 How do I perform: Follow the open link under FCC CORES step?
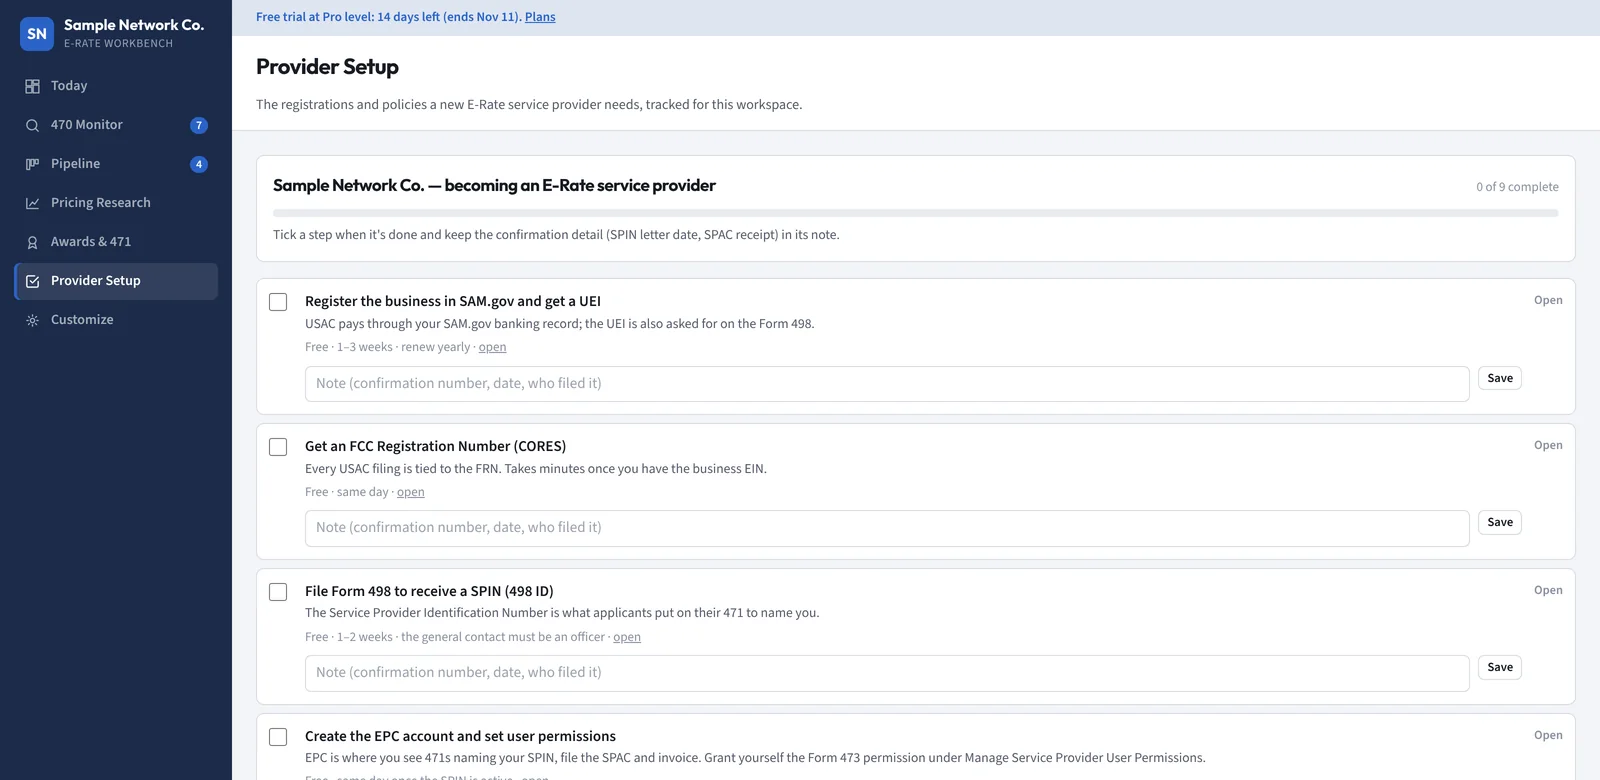410,492
